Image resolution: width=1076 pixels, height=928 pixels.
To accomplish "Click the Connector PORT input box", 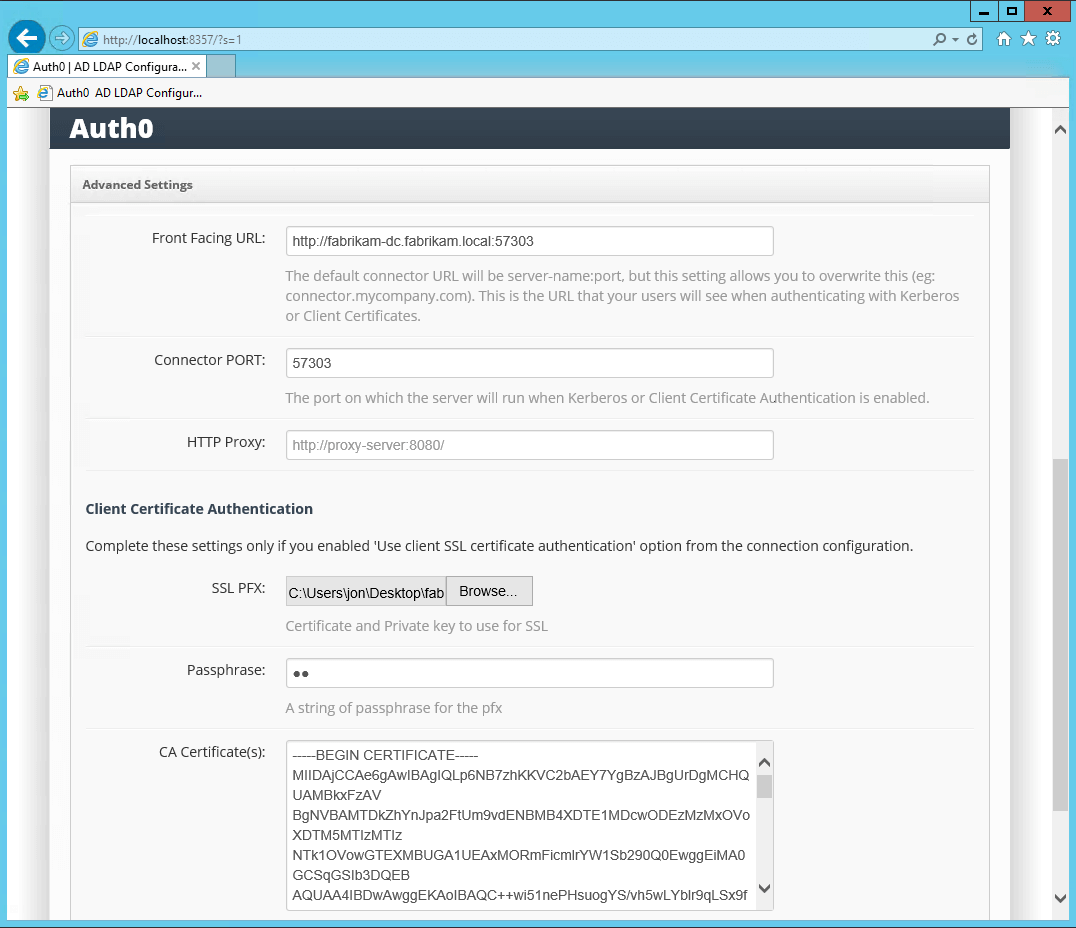I will click(529, 363).
